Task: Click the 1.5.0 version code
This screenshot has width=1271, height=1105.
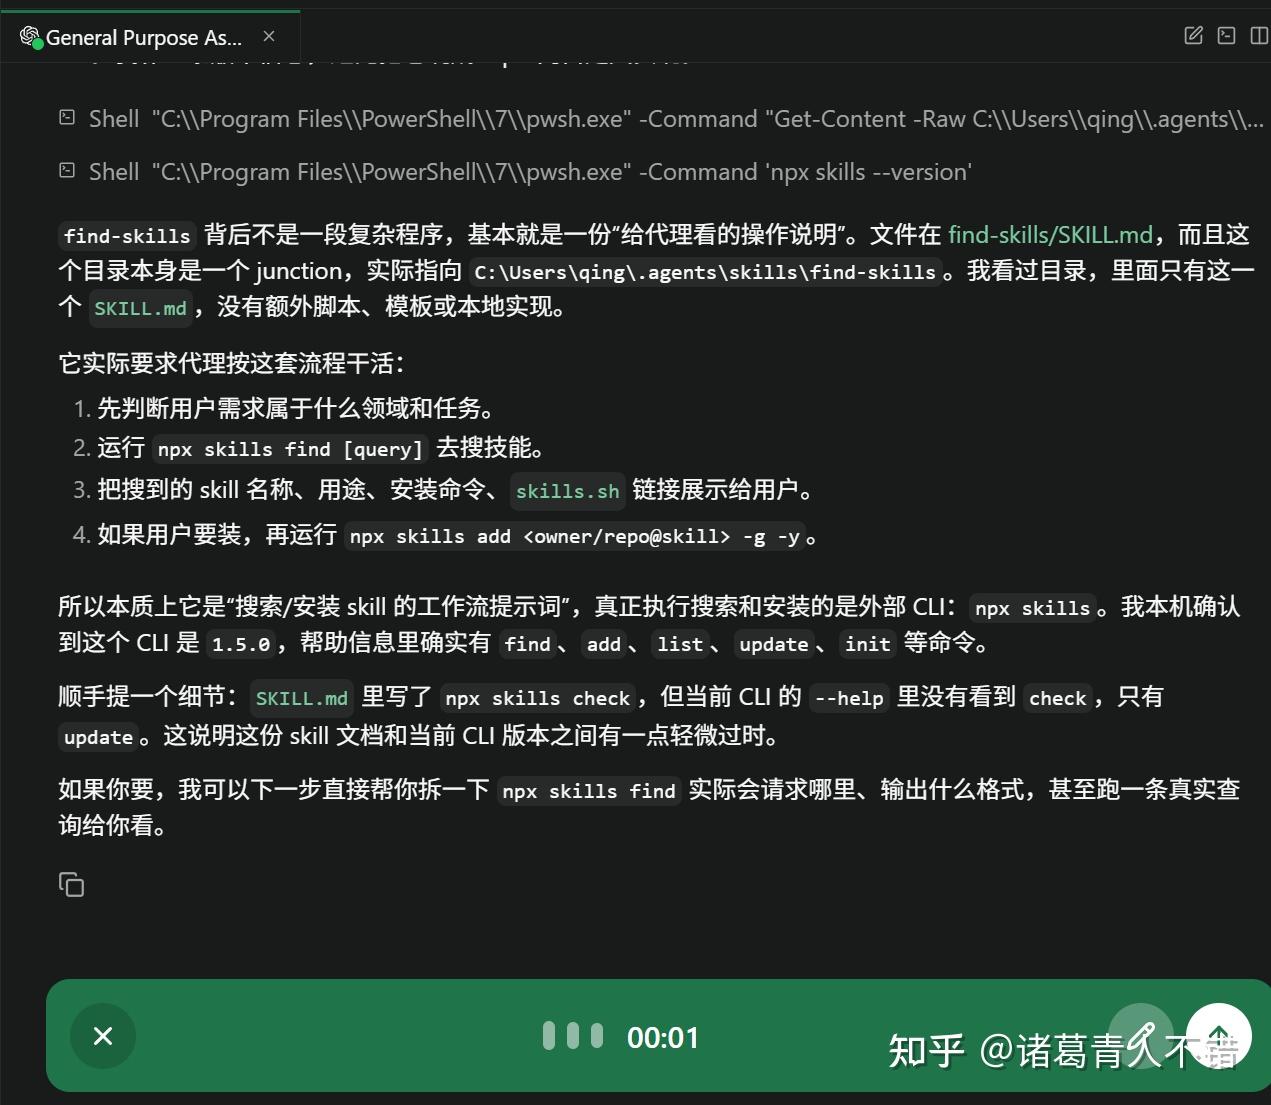Action: point(241,644)
